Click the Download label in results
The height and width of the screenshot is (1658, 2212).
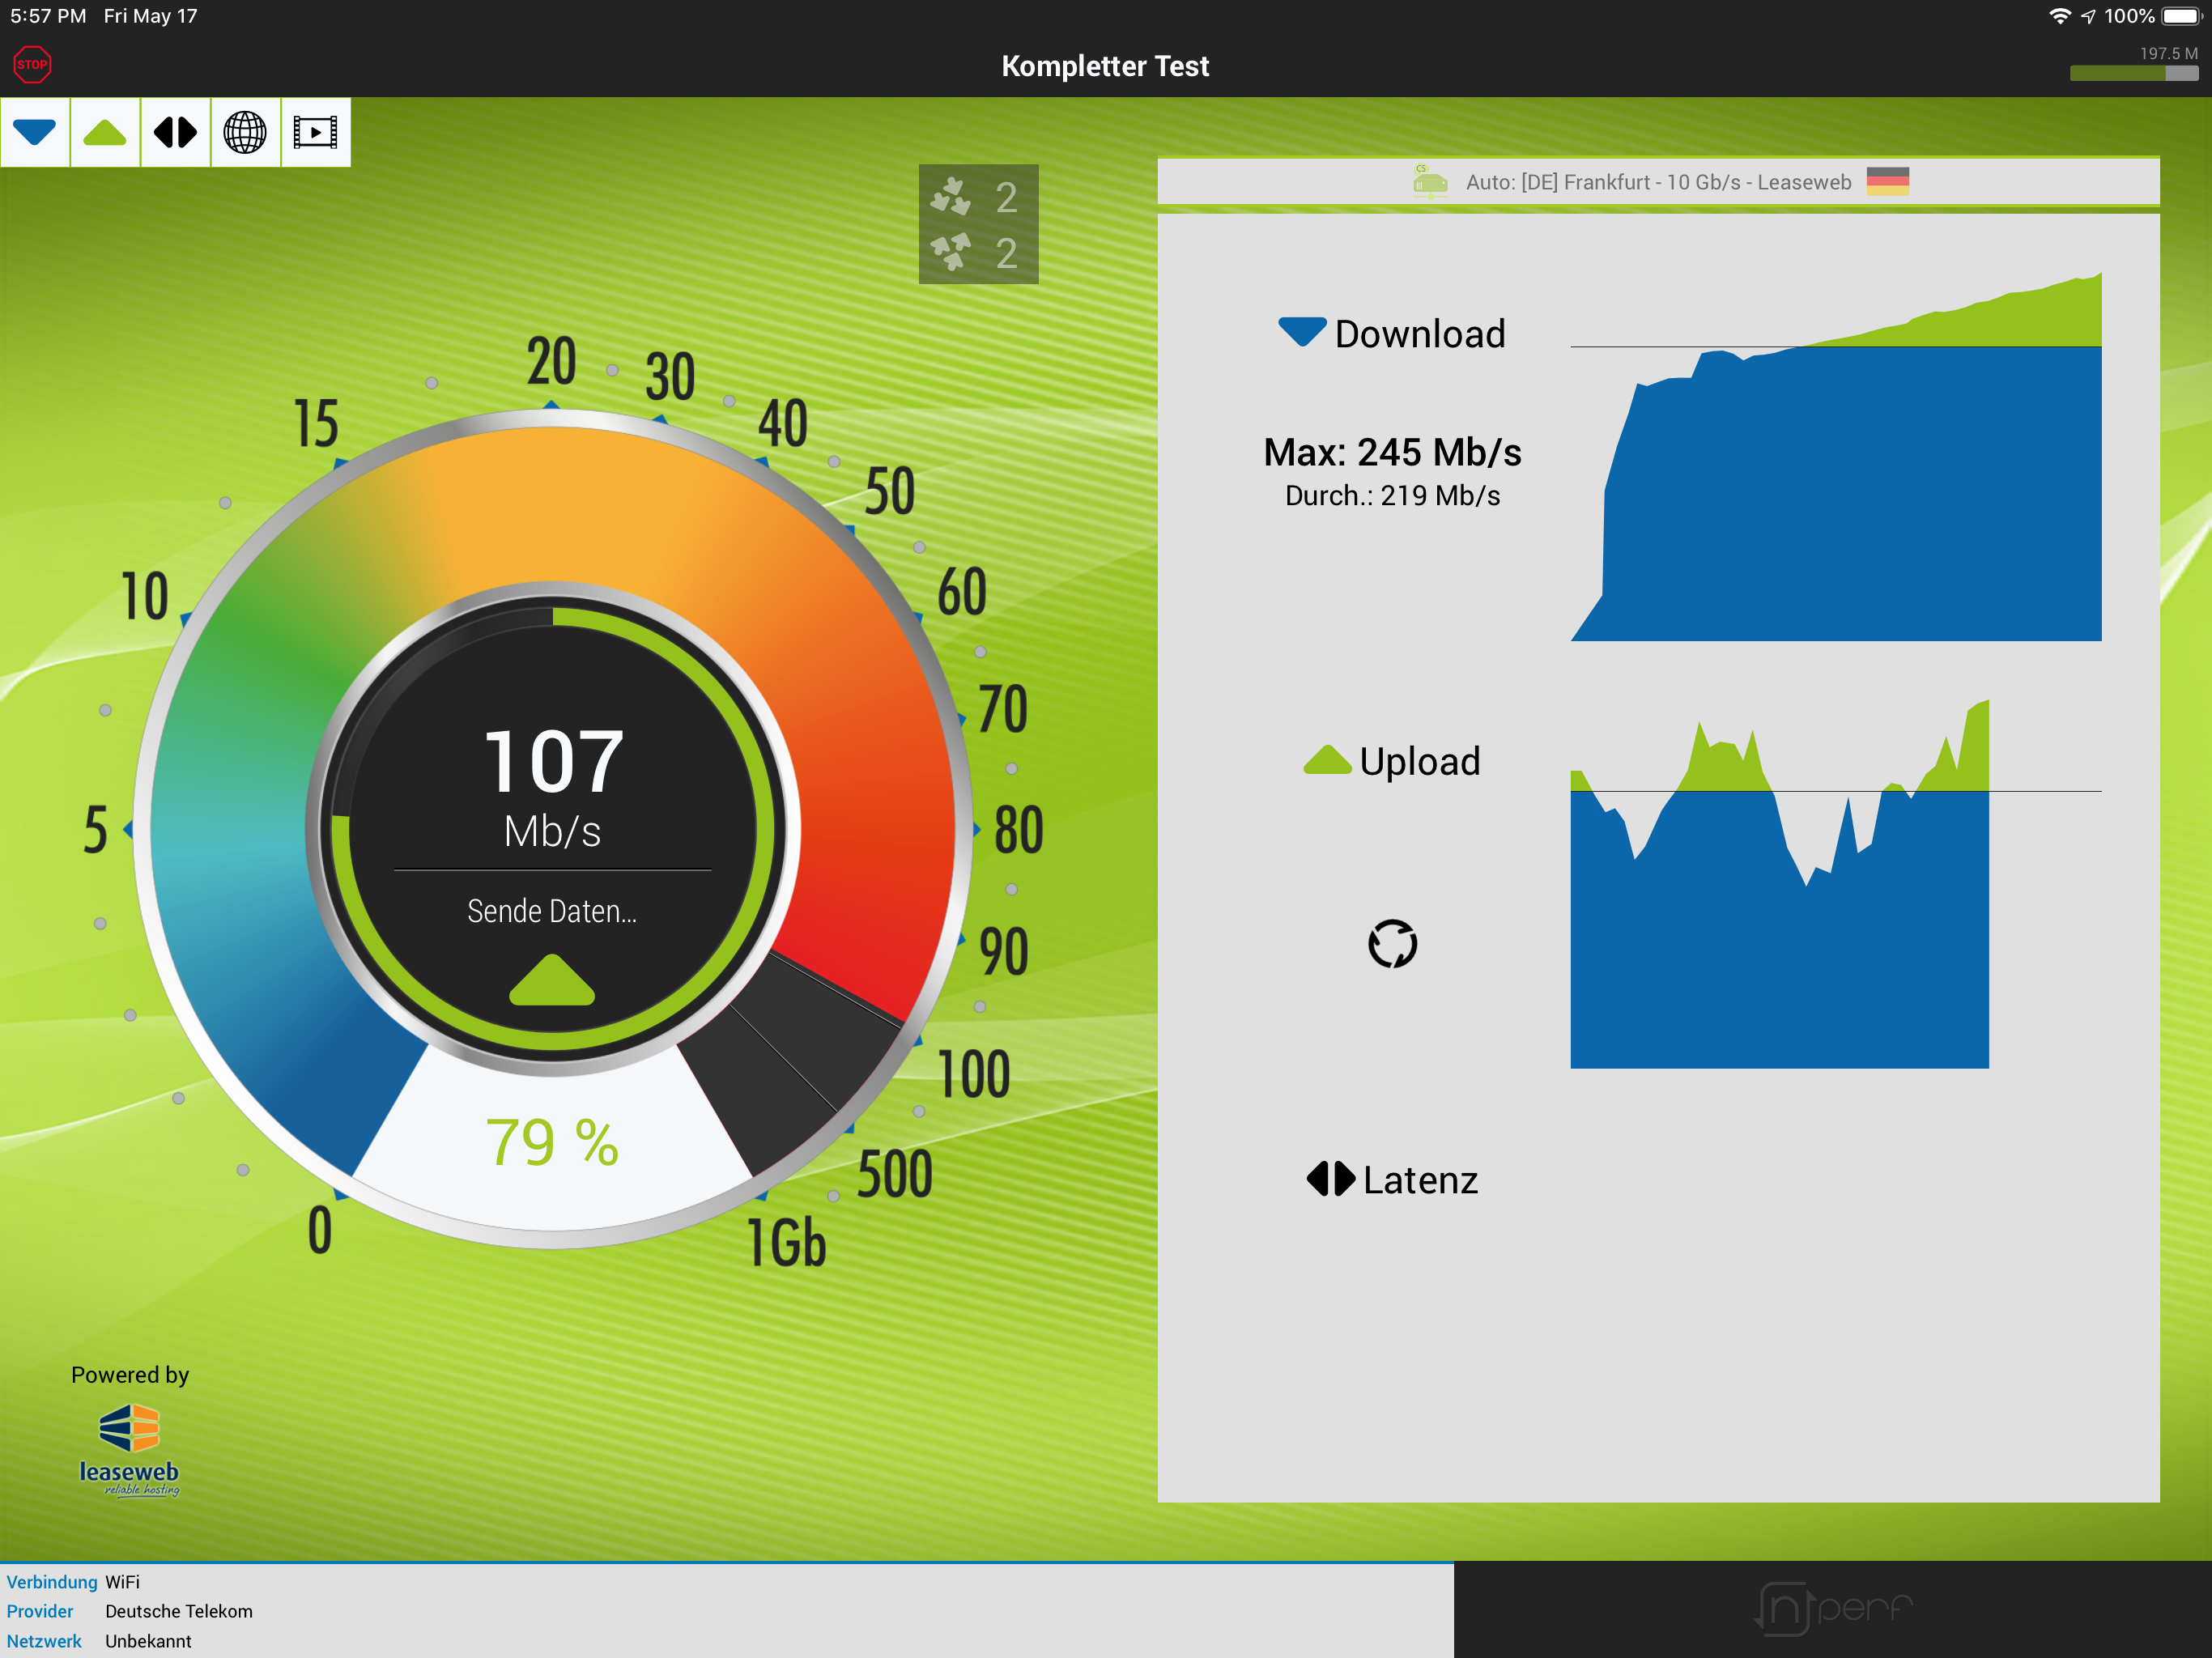click(1420, 334)
